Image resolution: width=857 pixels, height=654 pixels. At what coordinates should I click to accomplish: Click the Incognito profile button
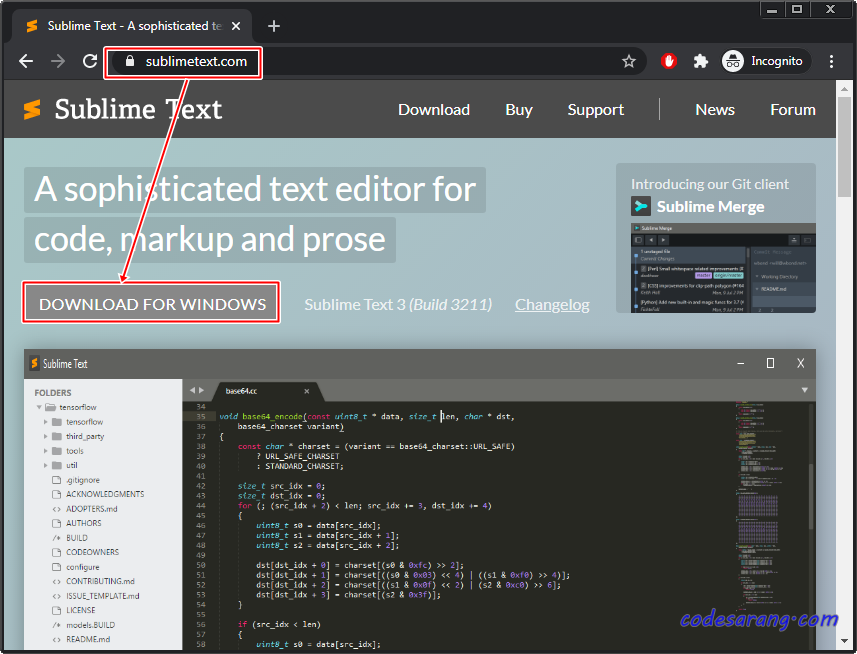click(765, 61)
